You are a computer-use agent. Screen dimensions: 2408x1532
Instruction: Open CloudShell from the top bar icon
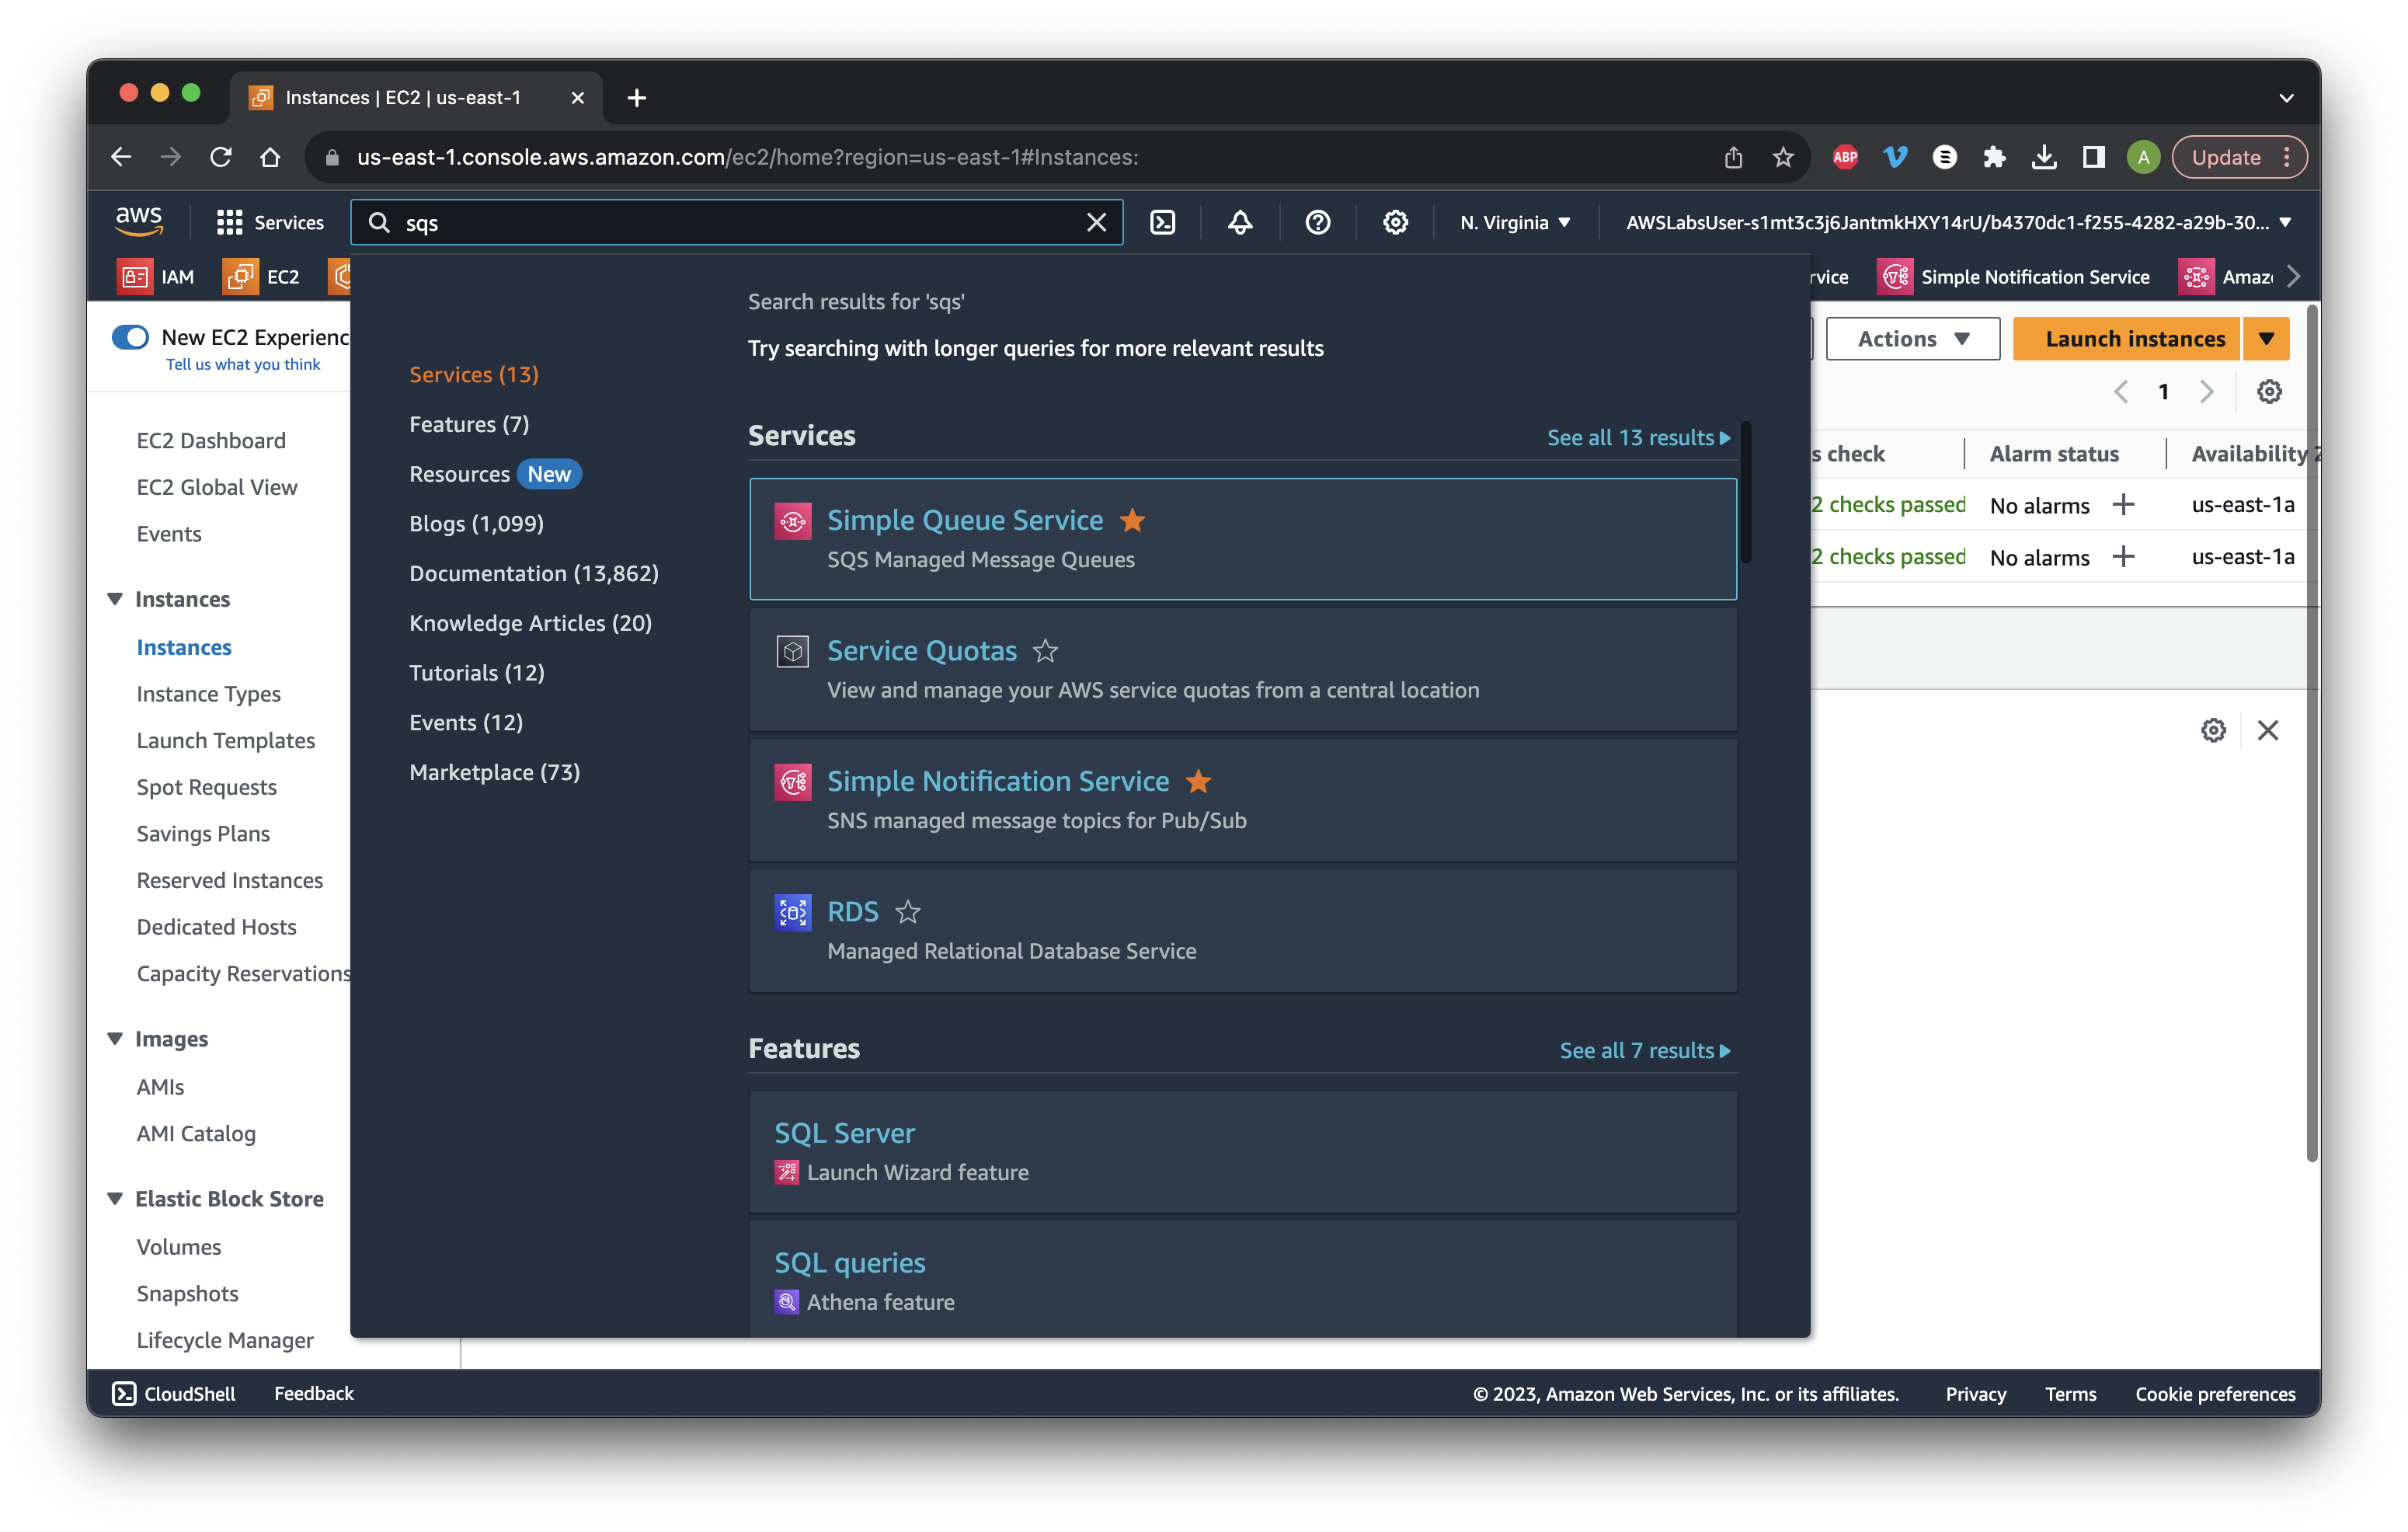coord(1163,222)
